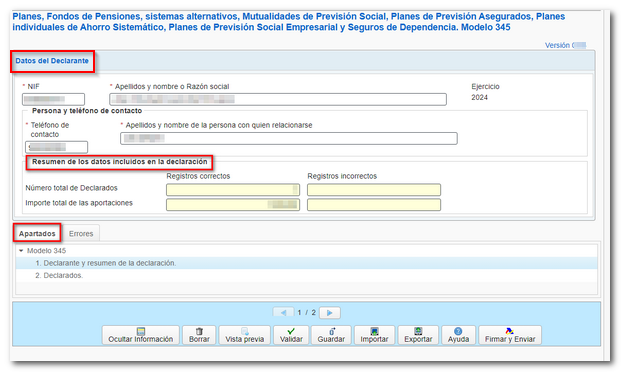Screen dimensions: 621x372
Task: Click the Ejercicio 2024 value
Action: click(479, 97)
